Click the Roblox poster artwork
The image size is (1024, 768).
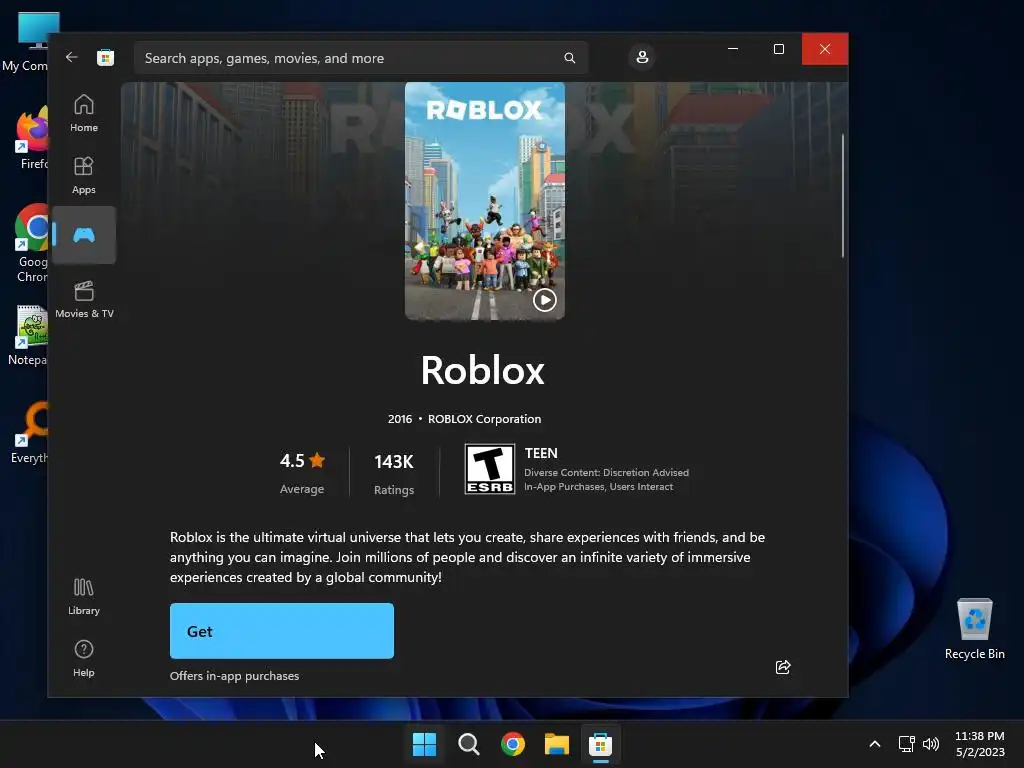[485, 200]
